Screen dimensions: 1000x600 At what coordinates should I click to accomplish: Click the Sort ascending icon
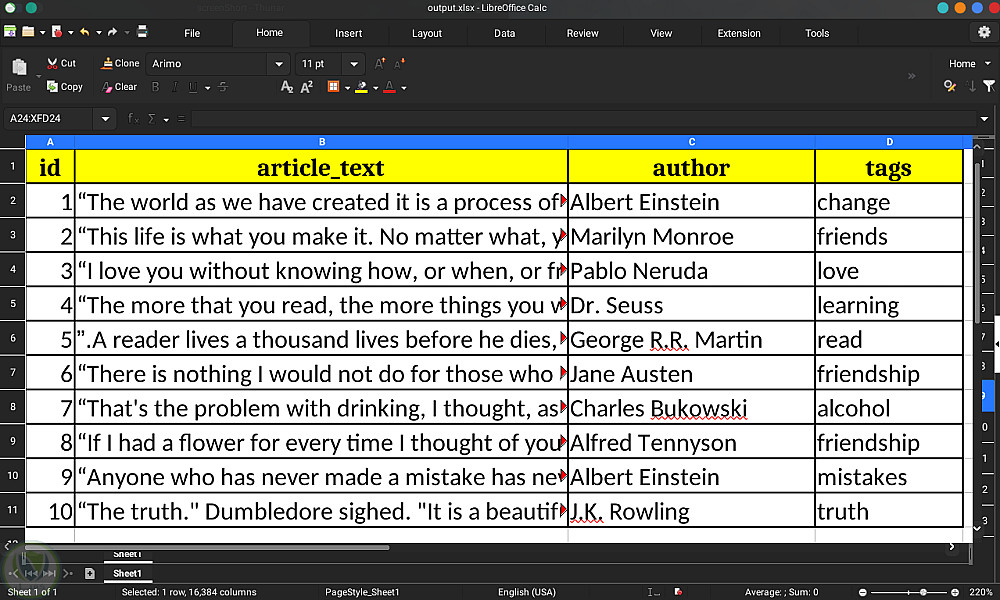click(971, 86)
